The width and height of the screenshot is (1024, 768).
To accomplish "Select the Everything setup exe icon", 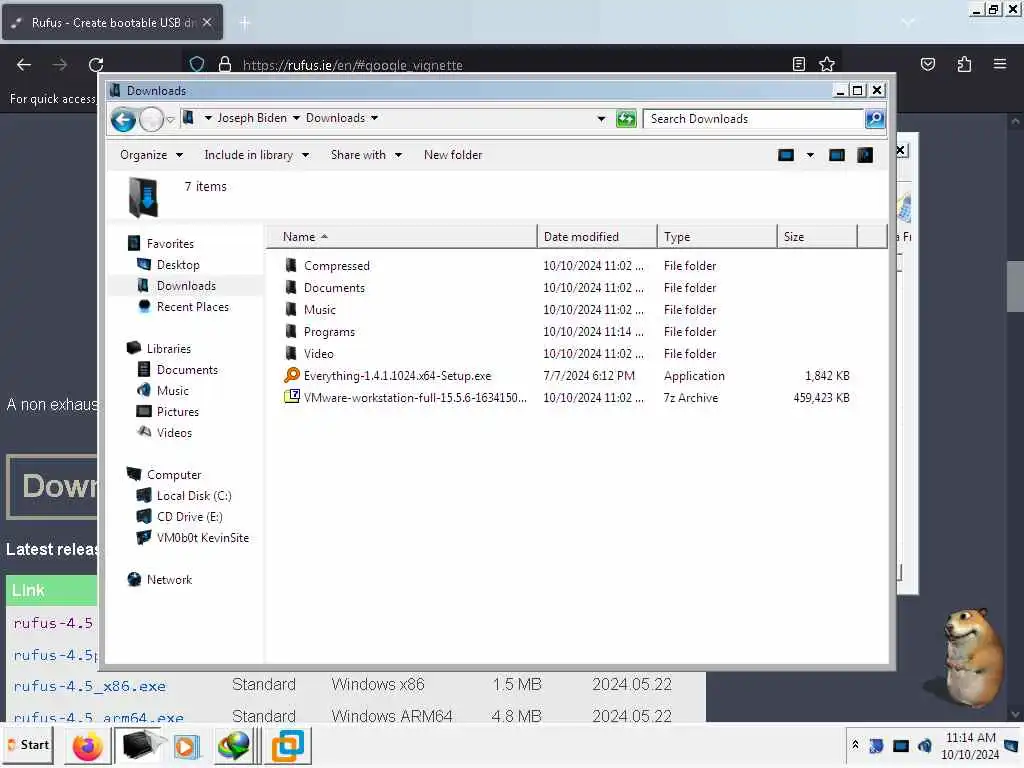I will pos(291,376).
